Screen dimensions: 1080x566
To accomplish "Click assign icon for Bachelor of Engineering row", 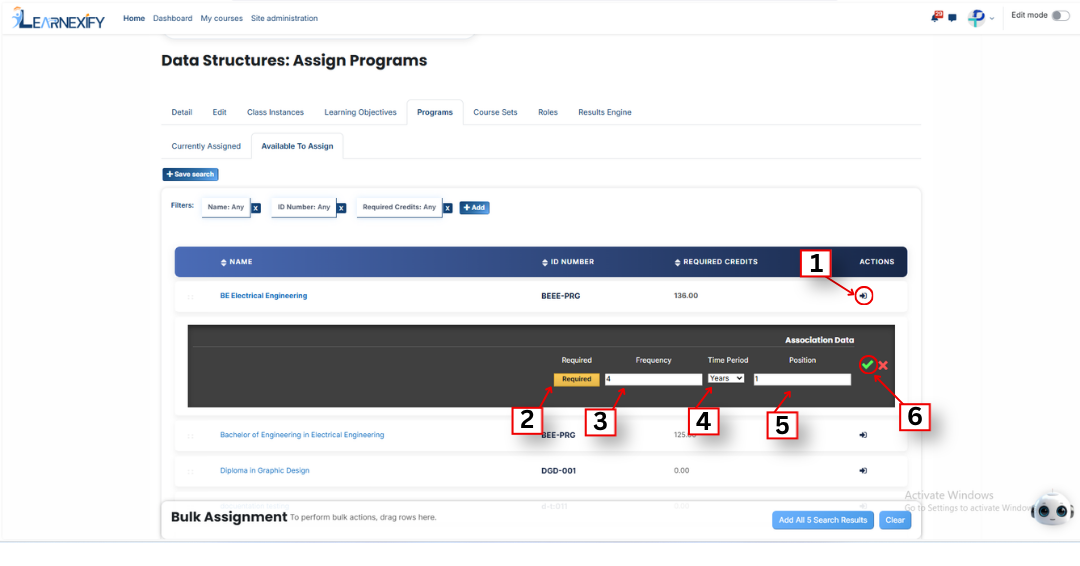I will 863,435.
